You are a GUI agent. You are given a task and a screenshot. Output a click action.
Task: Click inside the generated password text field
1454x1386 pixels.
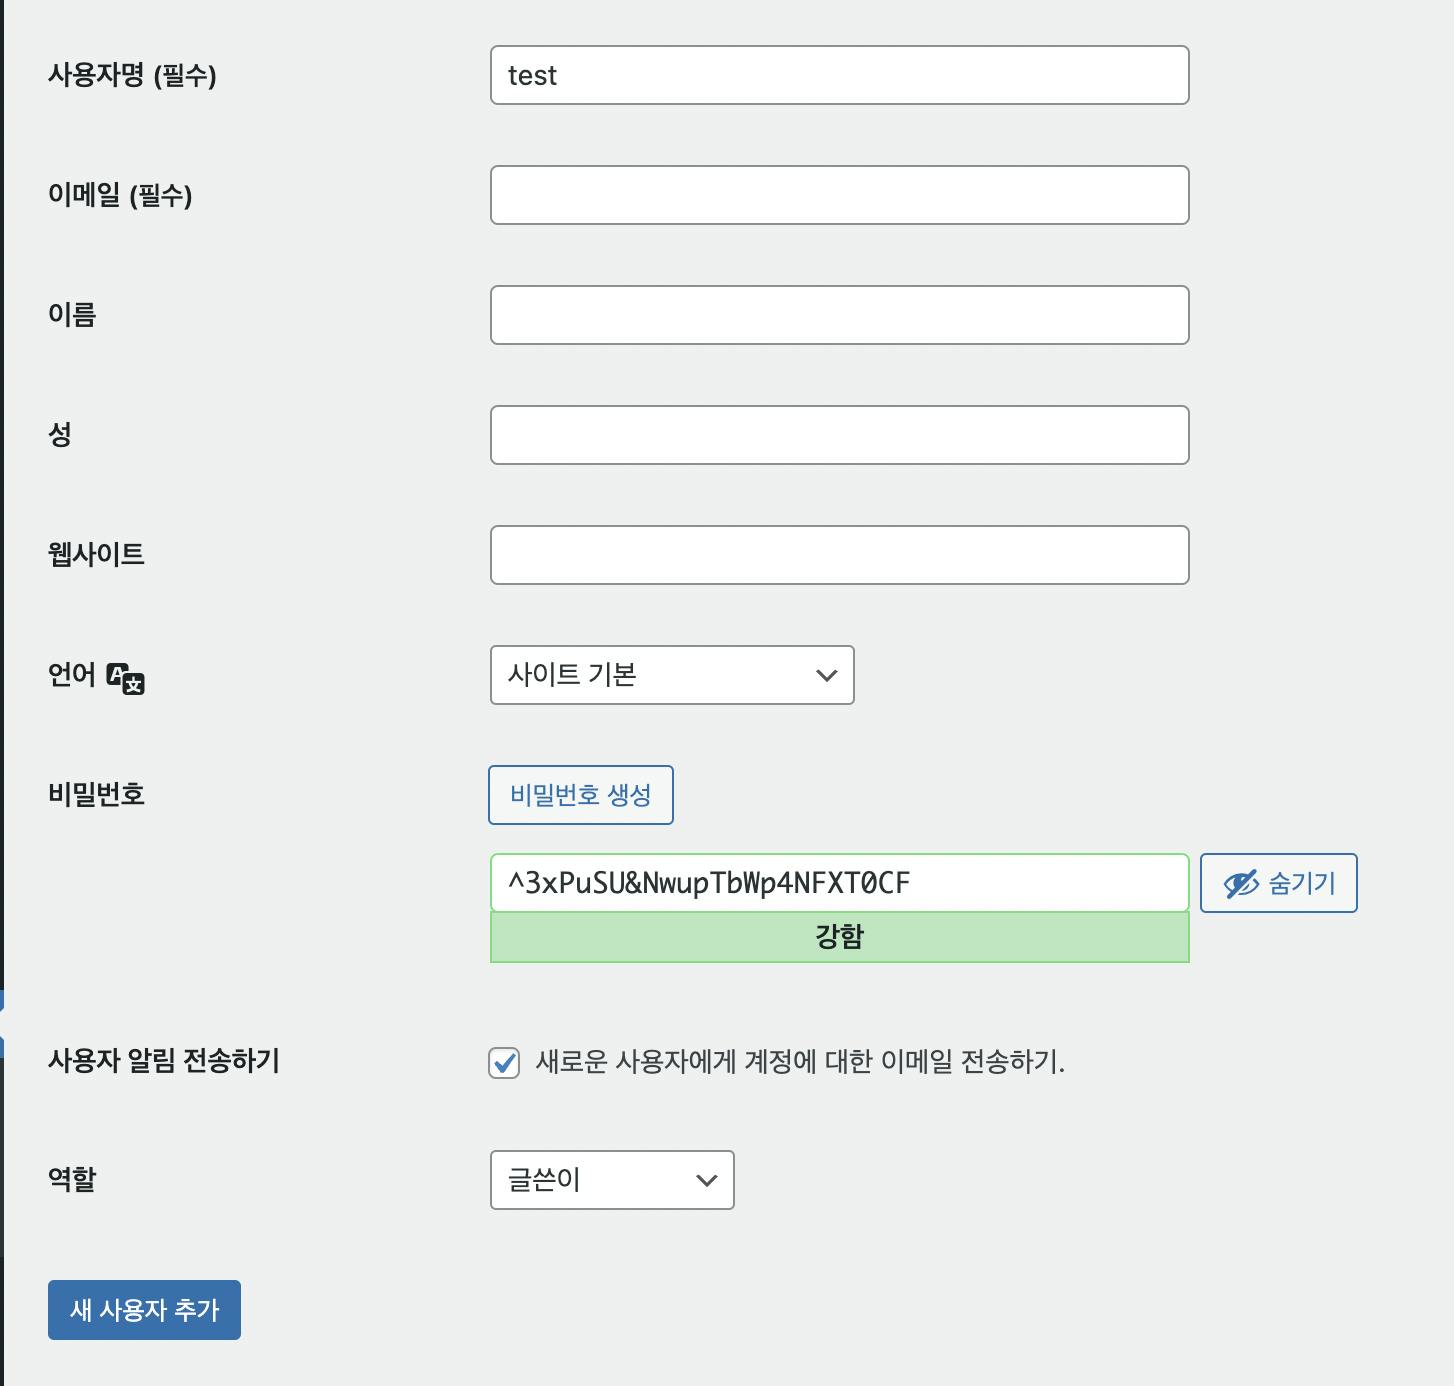tap(839, 883)
